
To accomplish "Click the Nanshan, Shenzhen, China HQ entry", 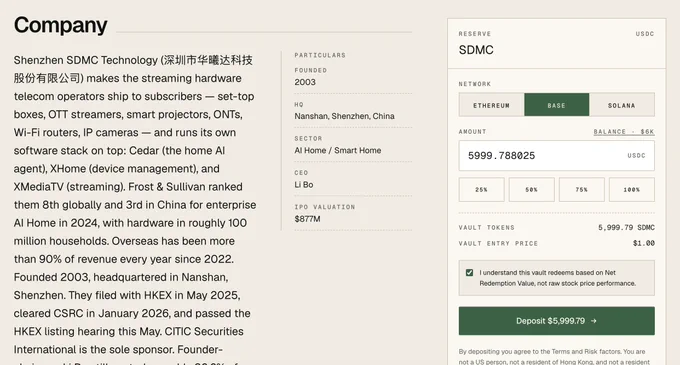I will [x=344, y=116].
